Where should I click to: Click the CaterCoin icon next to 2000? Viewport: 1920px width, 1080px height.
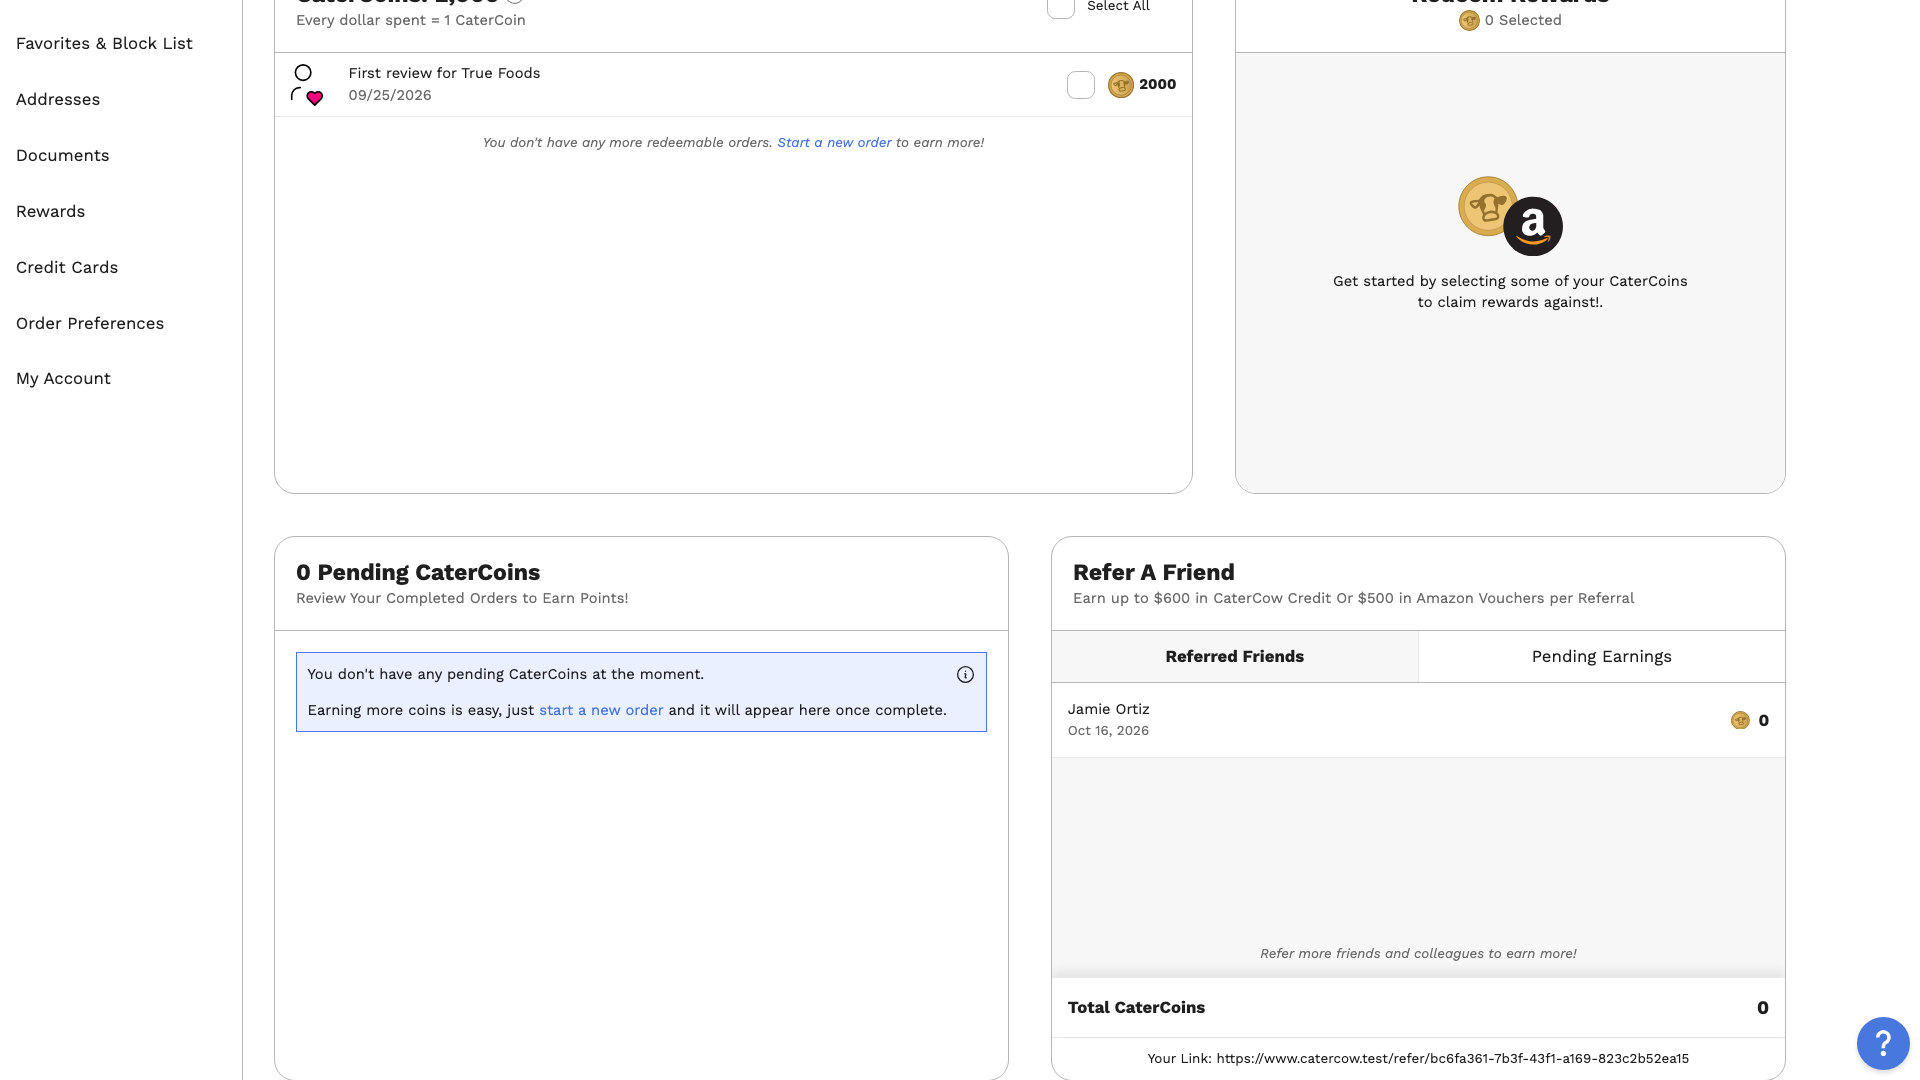click(1121, 85)
